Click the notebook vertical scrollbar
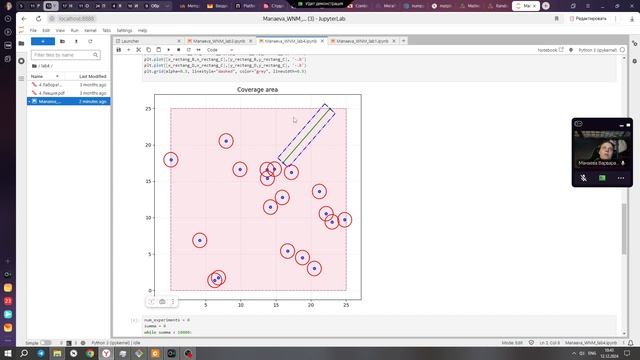 pos(624,229)
